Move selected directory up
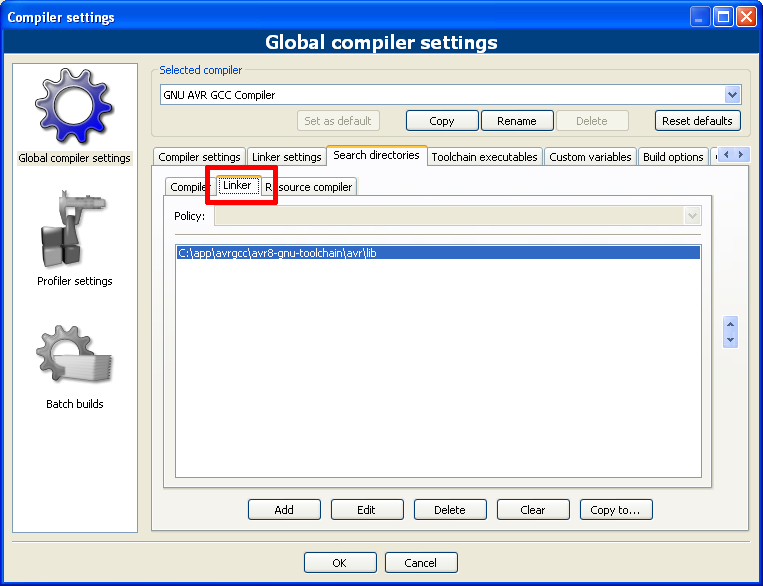Image resolution: width=763 pixels, height=586 pixels. pos(730,324)
